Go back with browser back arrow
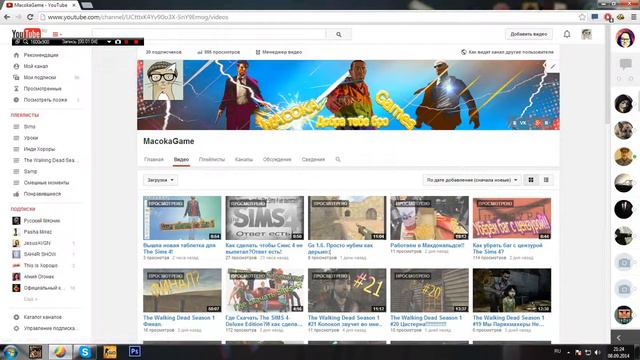The width and height of the screenshot is (640, 360). coord(7,17)
